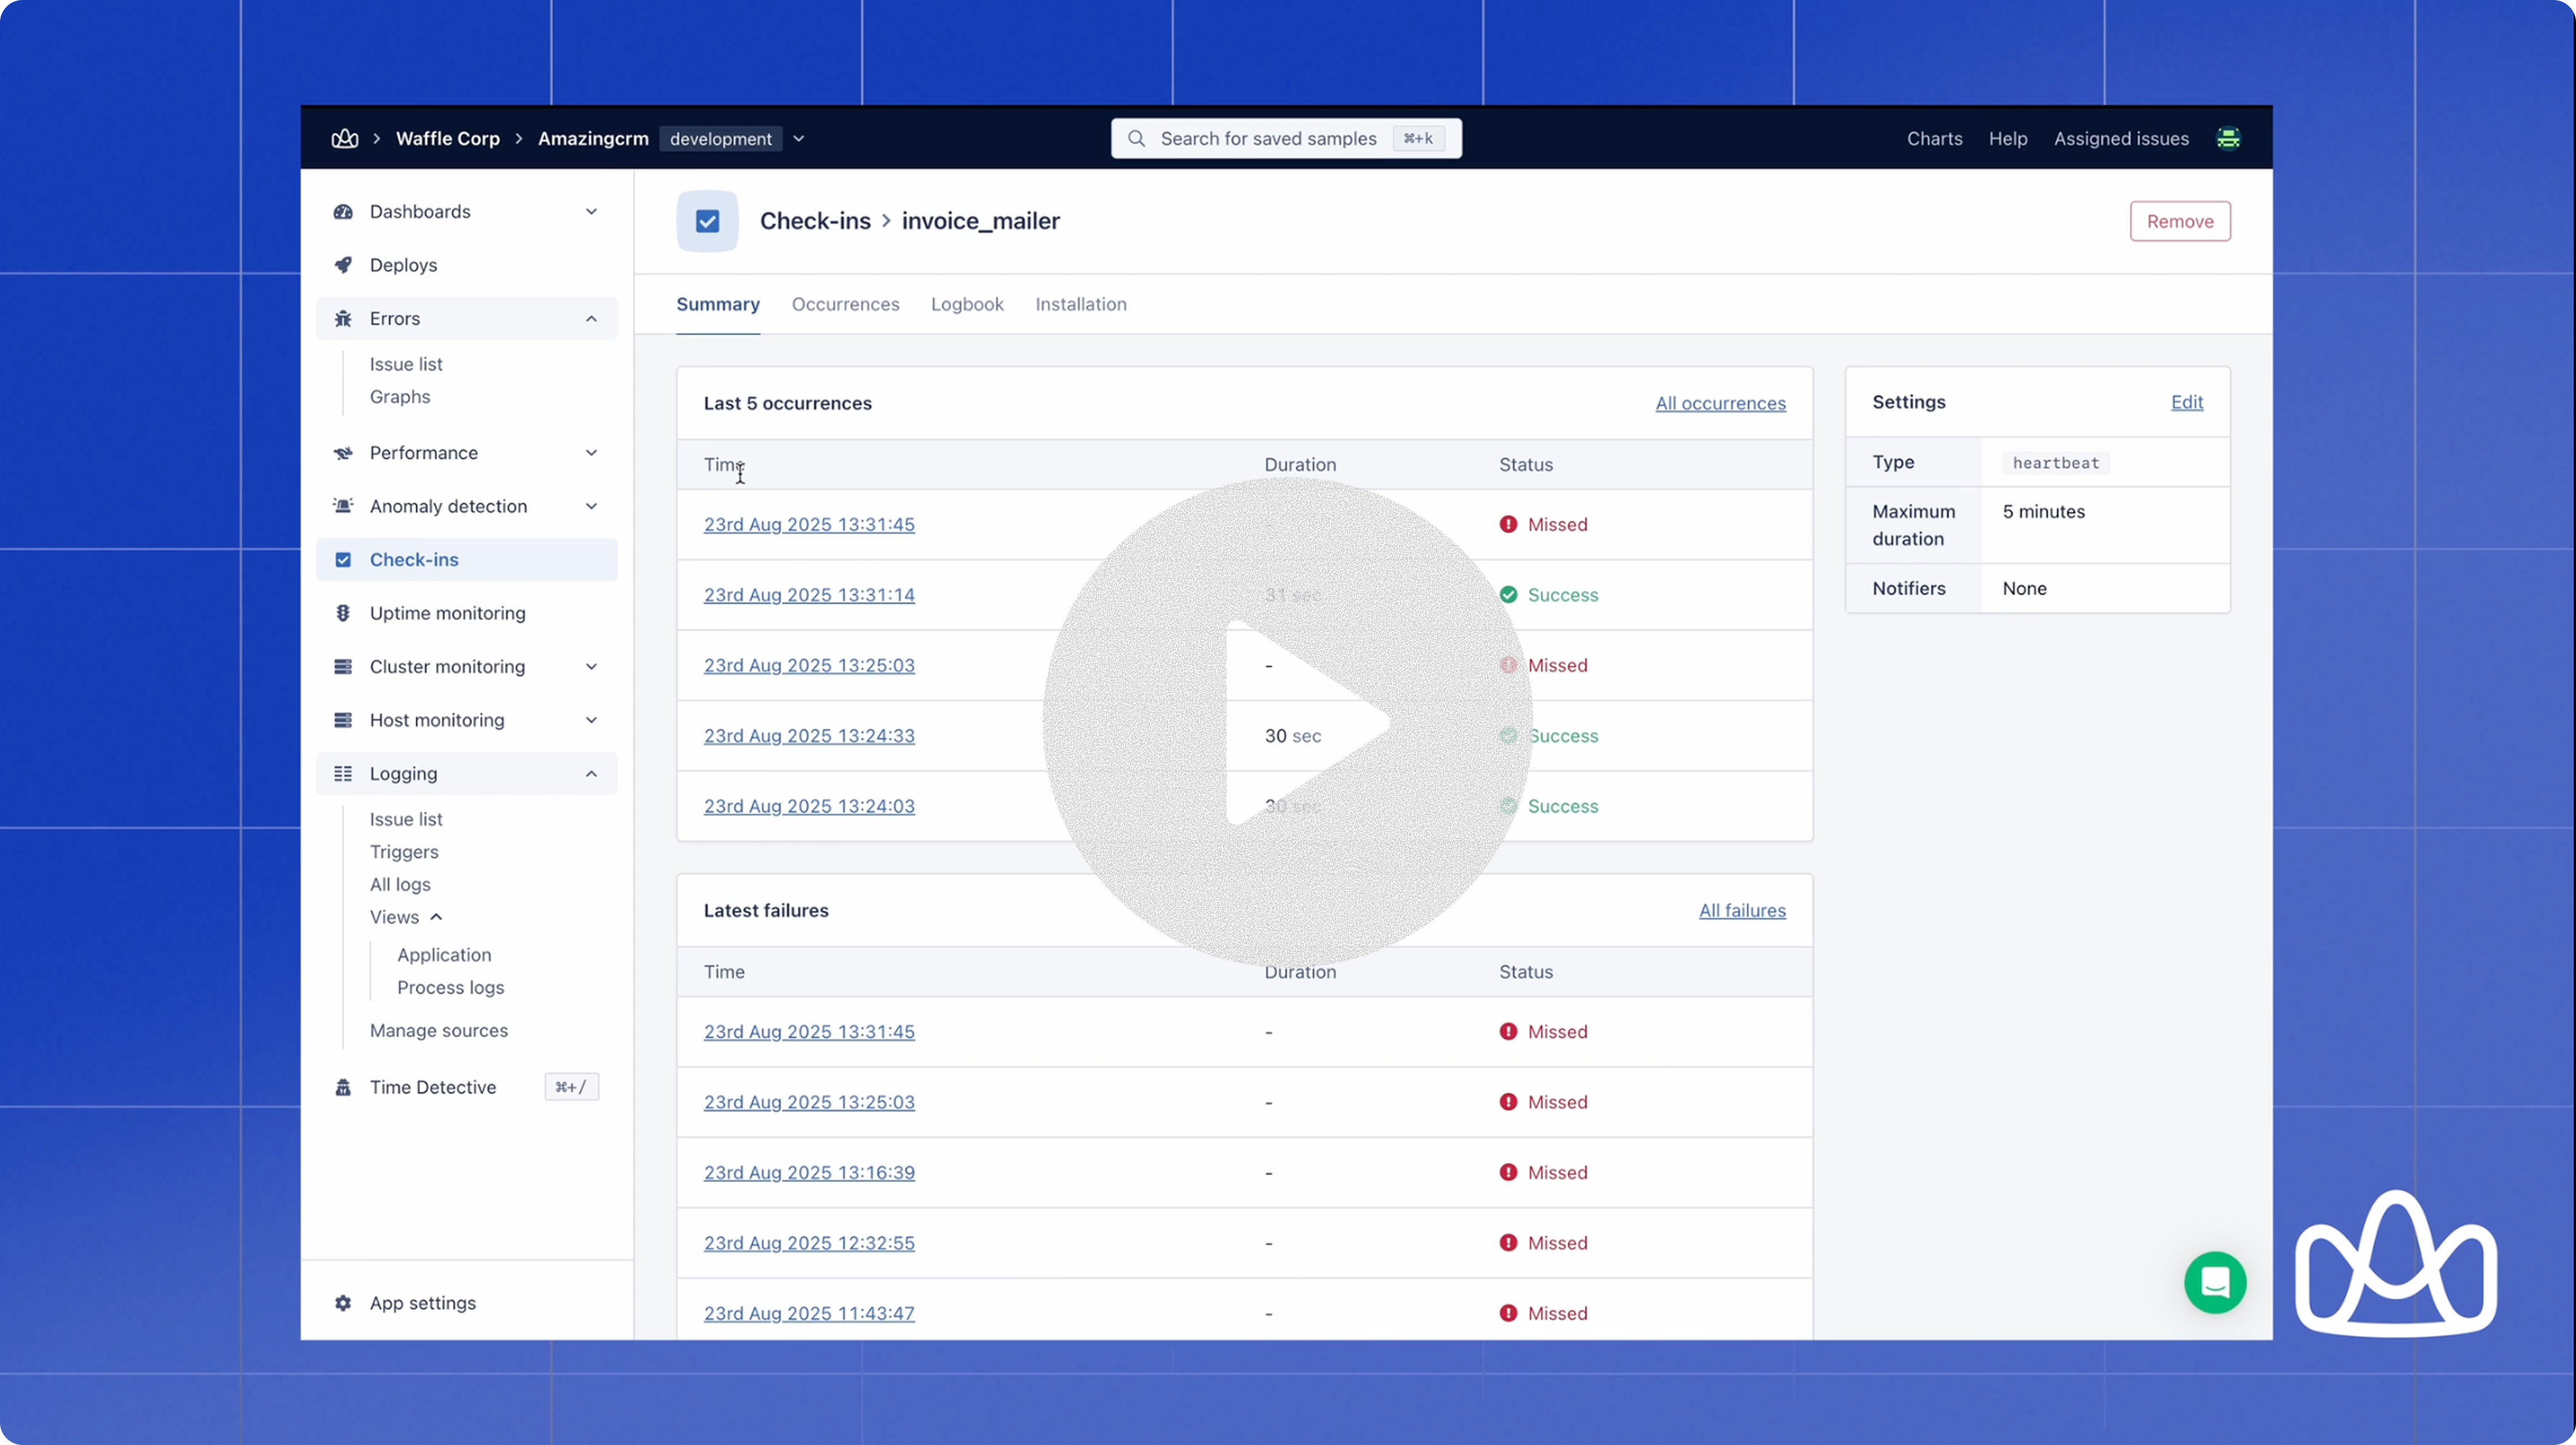
Task: Open the Installation tab
Action: [x=1080, y=304]
